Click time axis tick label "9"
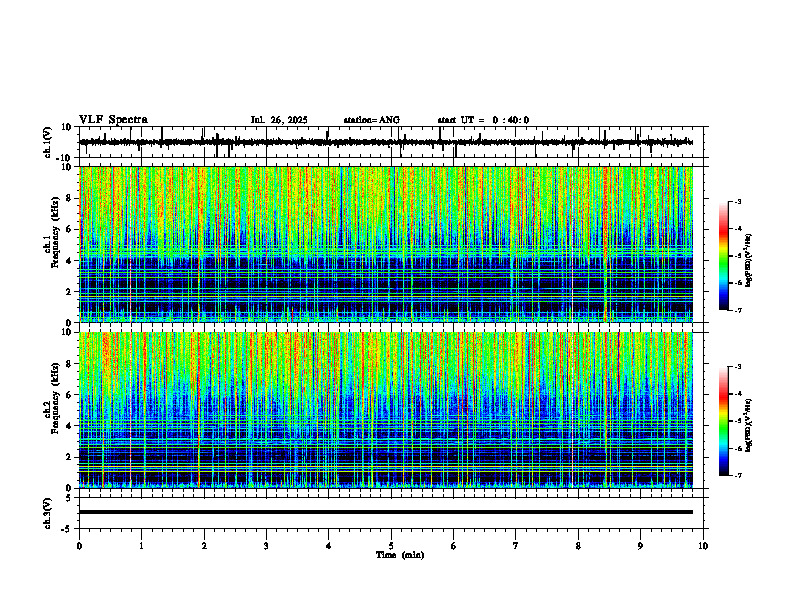The width and height of the screenshot is (792, 612). pyautogui.click(x=640, y=546)
